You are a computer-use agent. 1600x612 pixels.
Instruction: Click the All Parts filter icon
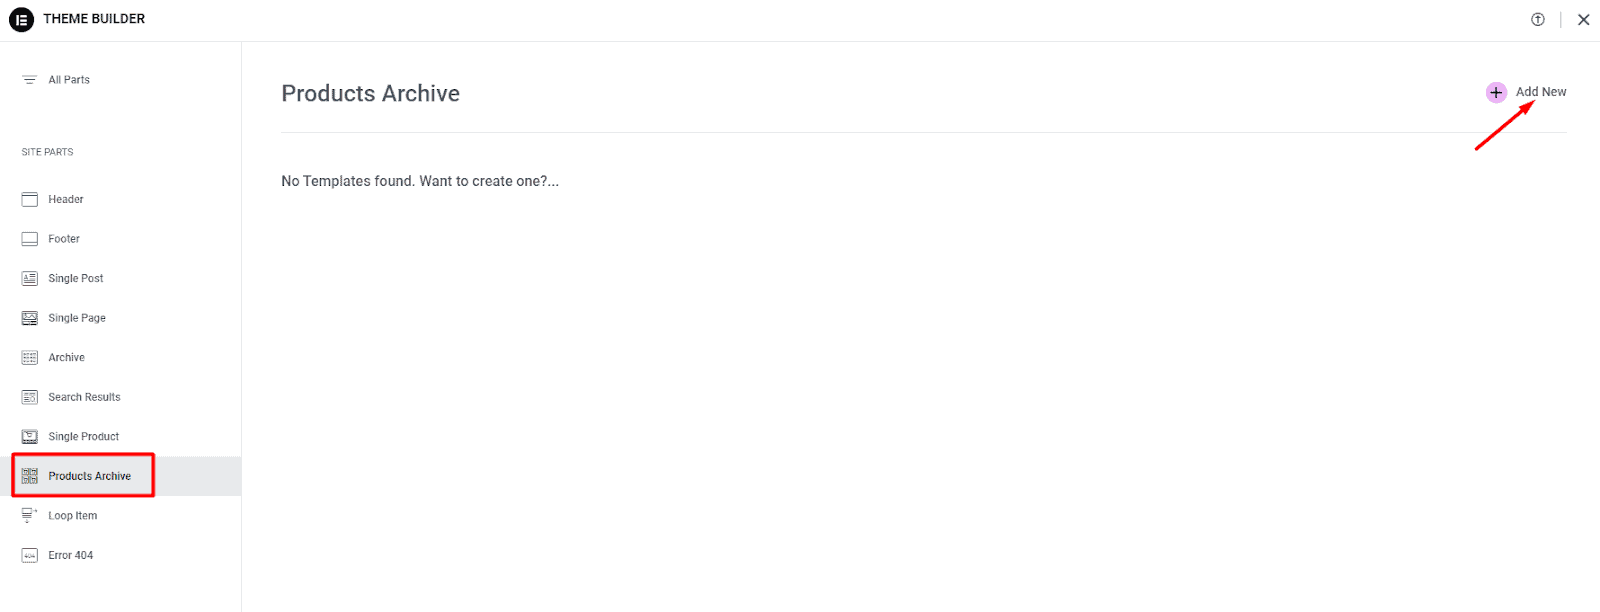pyautogui.click(x=29, y=80)
